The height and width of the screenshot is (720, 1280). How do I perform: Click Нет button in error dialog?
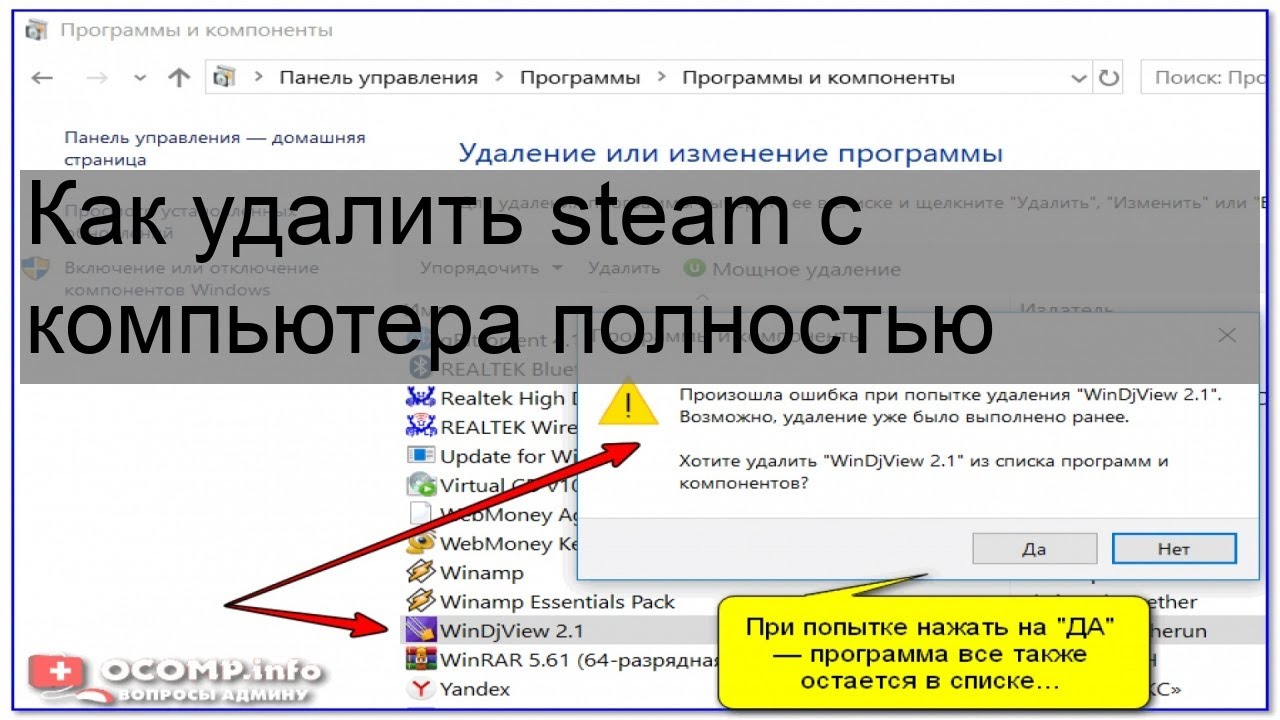(1174, 549)
